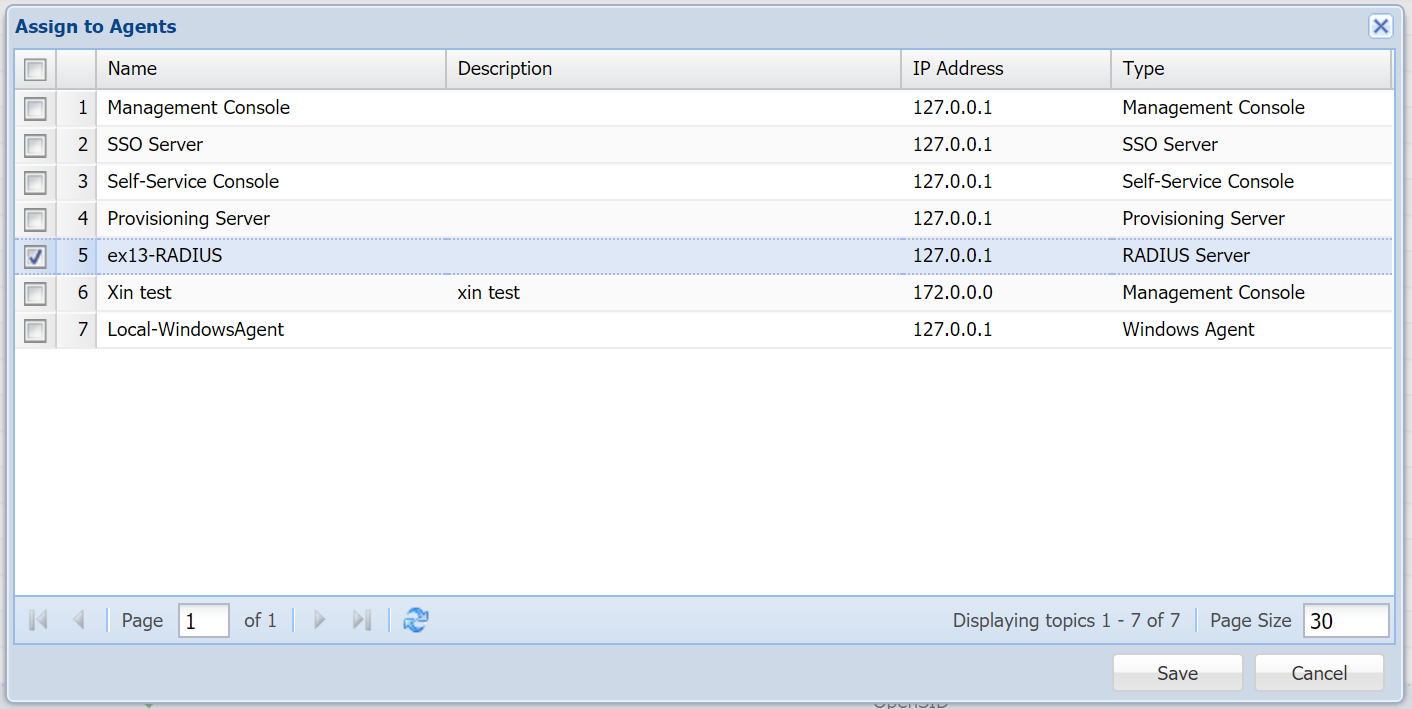Uncheck the ex13-RADIUS agent checkbox

point(35,257)
